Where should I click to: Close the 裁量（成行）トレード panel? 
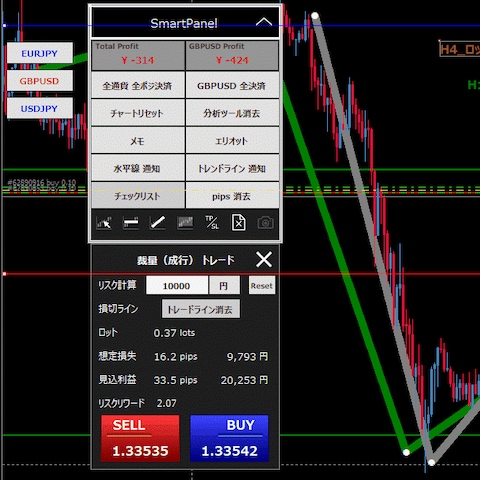[x=264, y=259]
